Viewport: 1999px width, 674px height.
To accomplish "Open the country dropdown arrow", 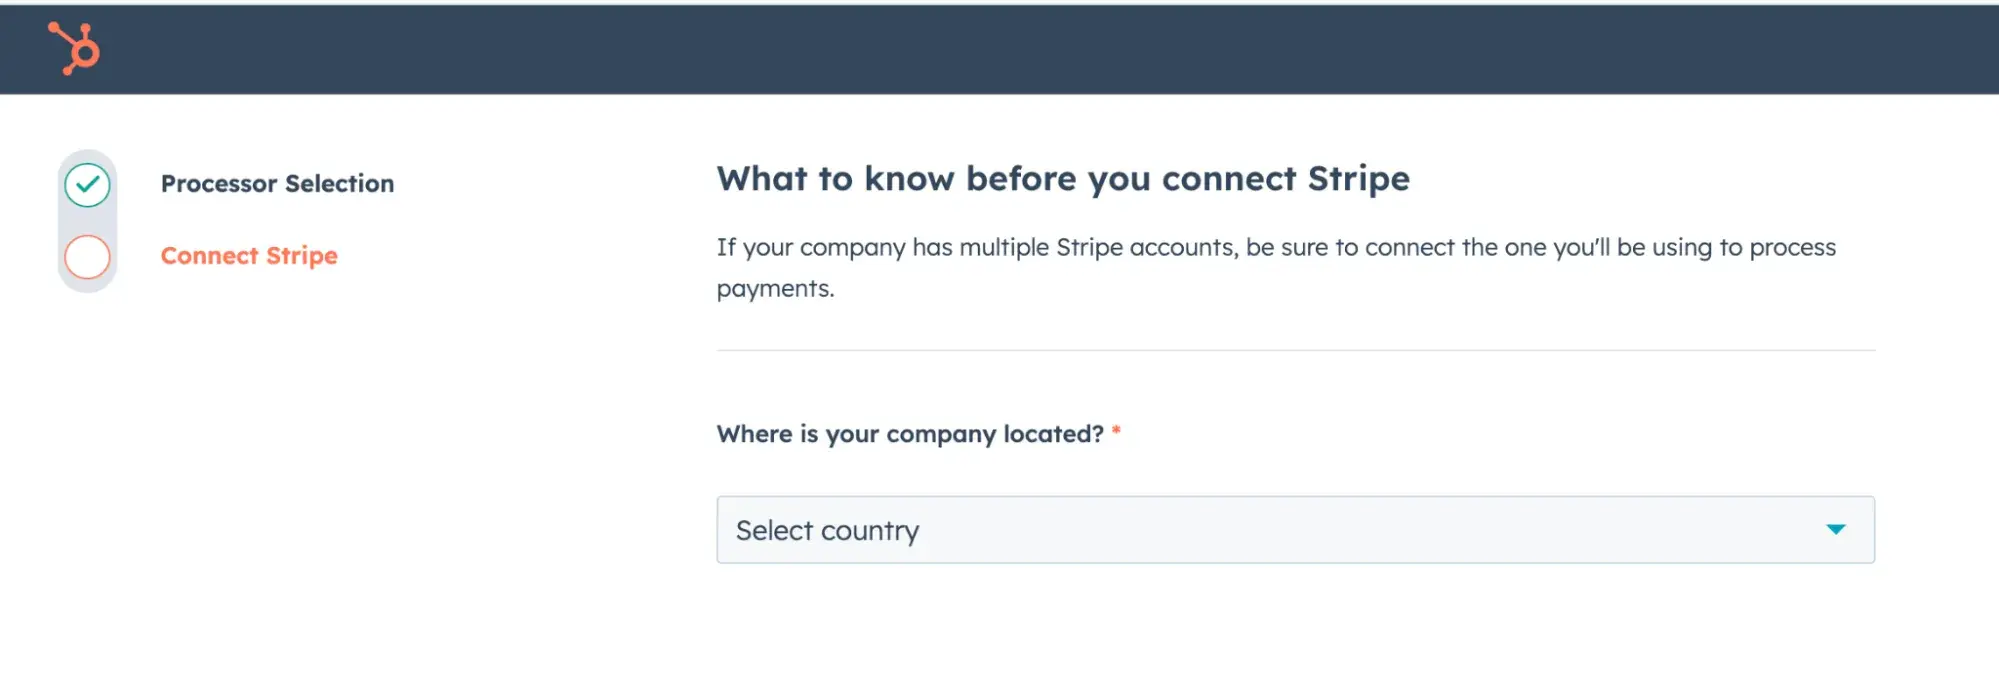I will click(1835, 529).
